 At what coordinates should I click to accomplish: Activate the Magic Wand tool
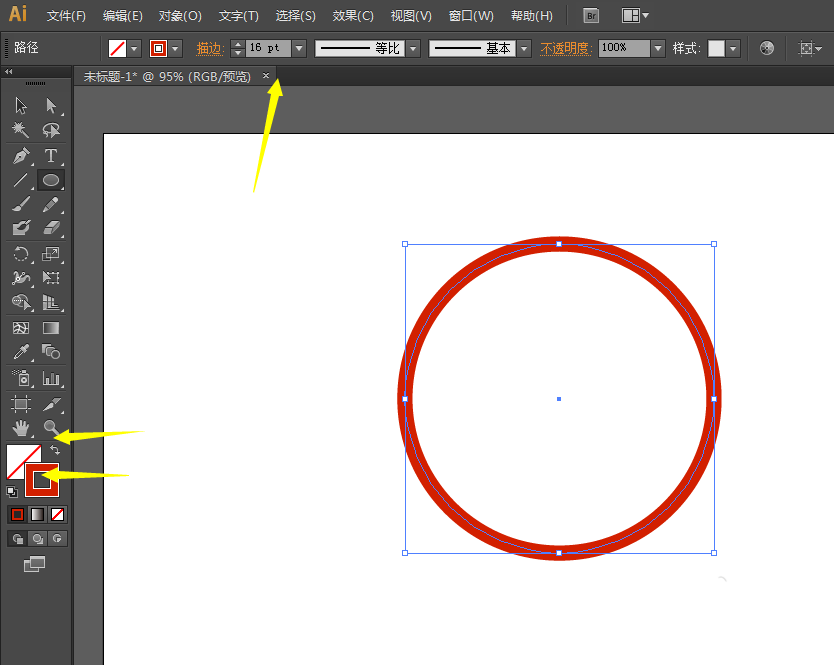(21, 129)
